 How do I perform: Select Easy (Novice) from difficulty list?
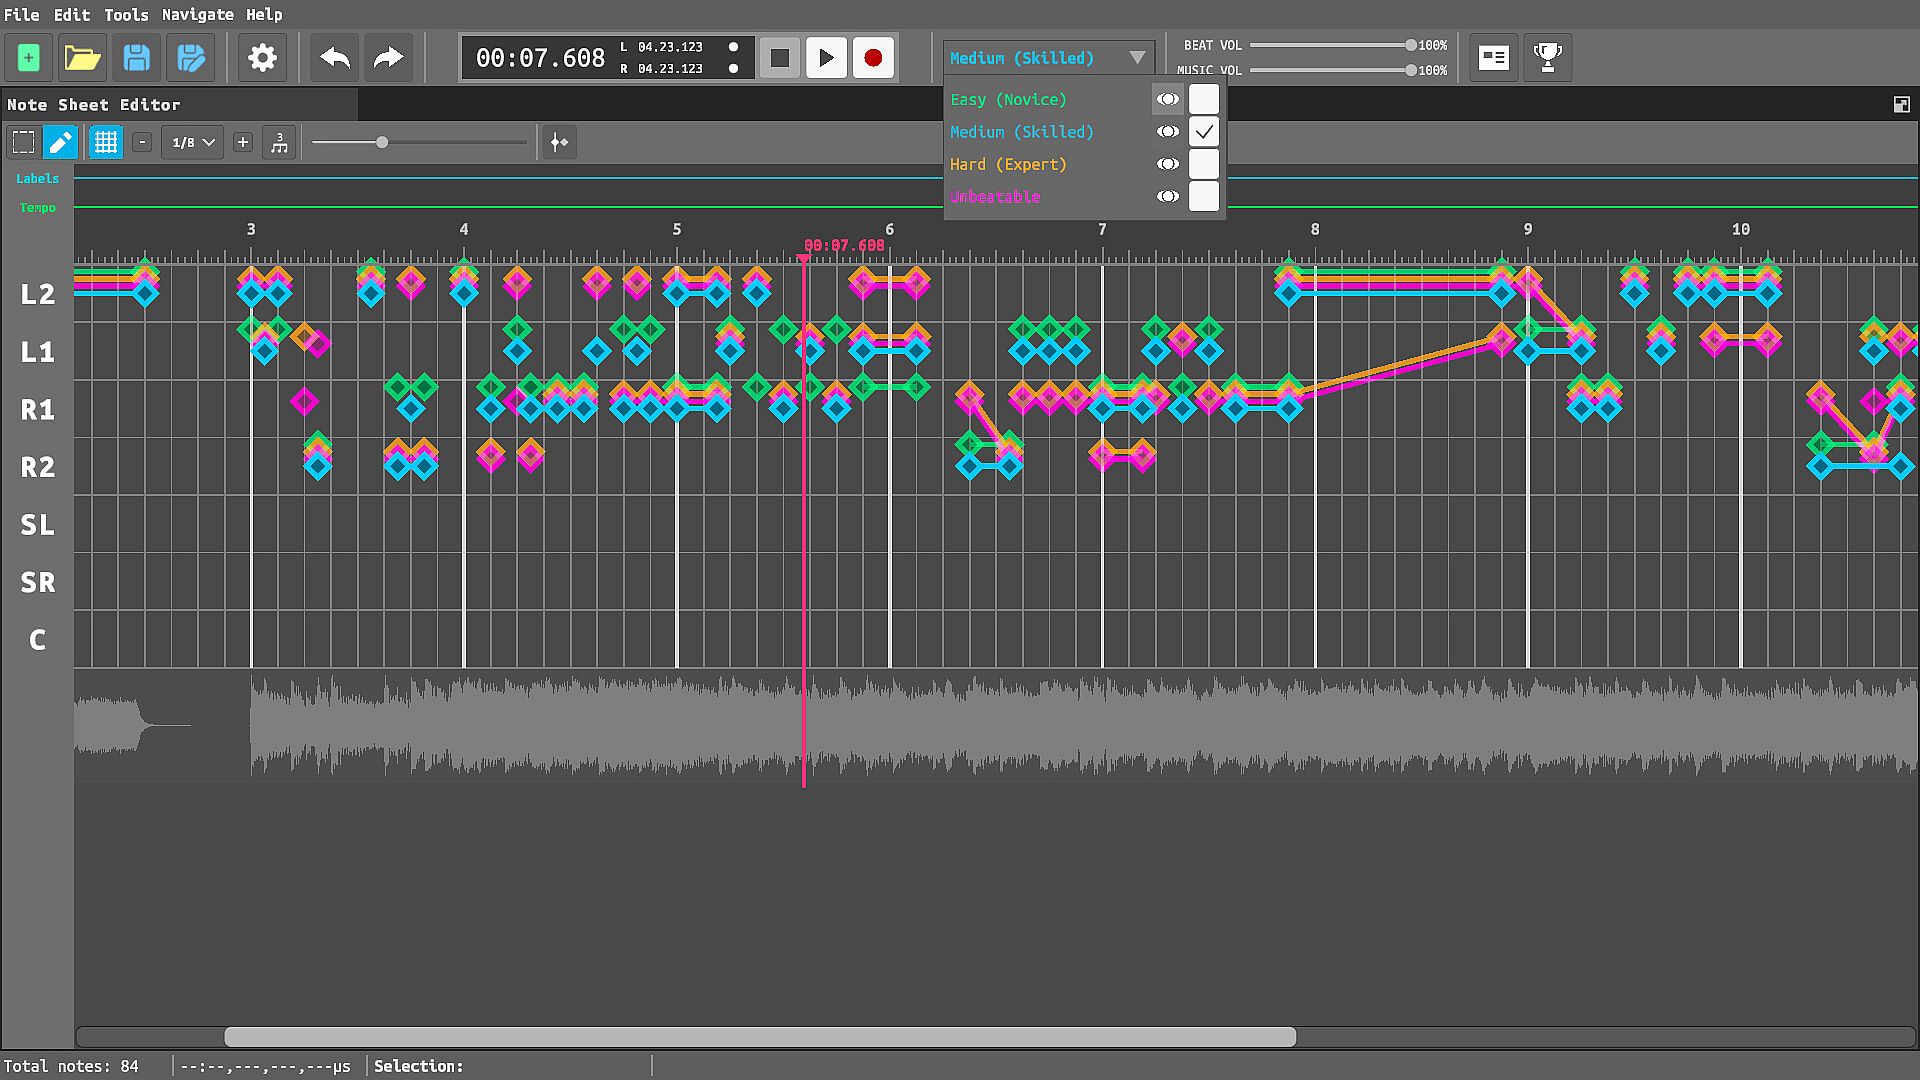click(x=1008, y=99)
